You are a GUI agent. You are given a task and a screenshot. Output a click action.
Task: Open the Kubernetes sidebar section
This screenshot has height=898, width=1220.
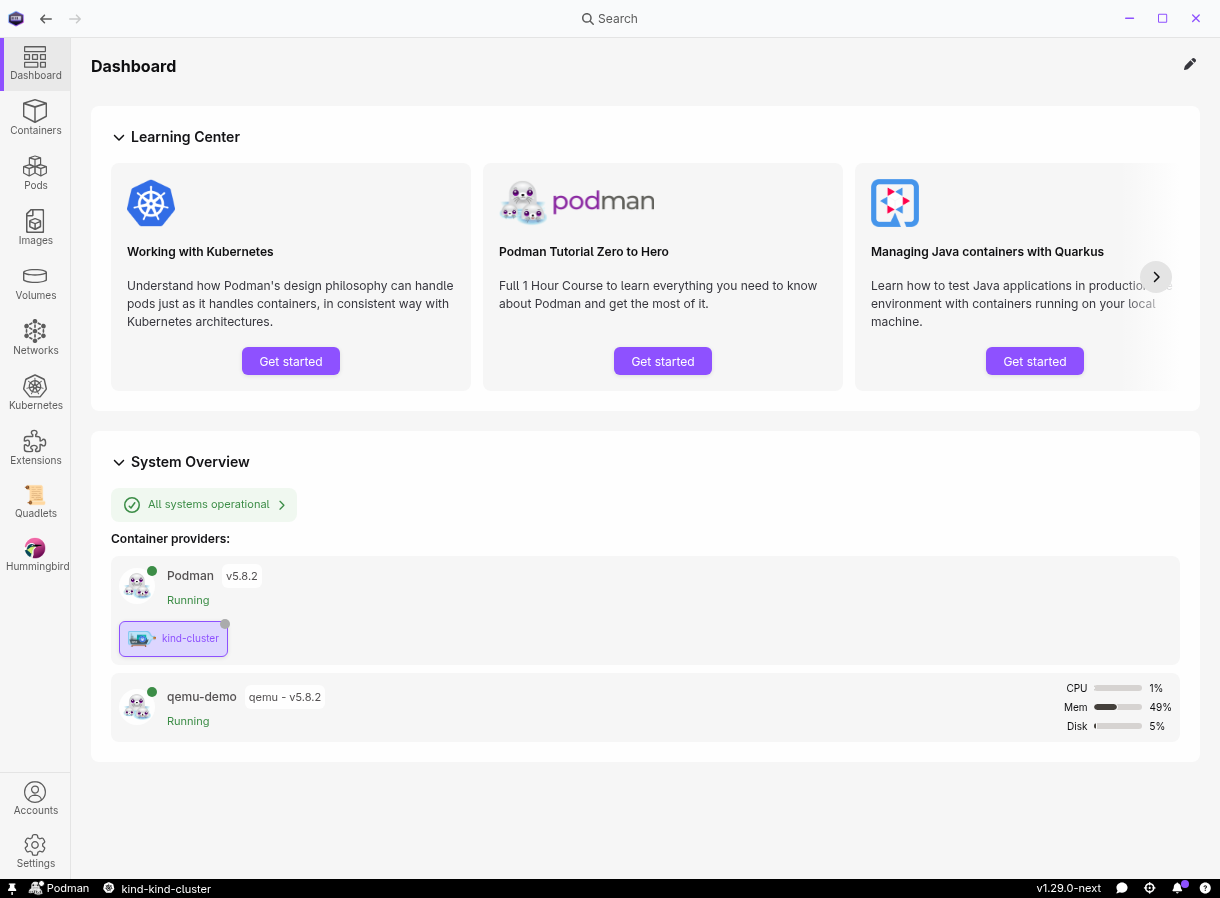35,393
